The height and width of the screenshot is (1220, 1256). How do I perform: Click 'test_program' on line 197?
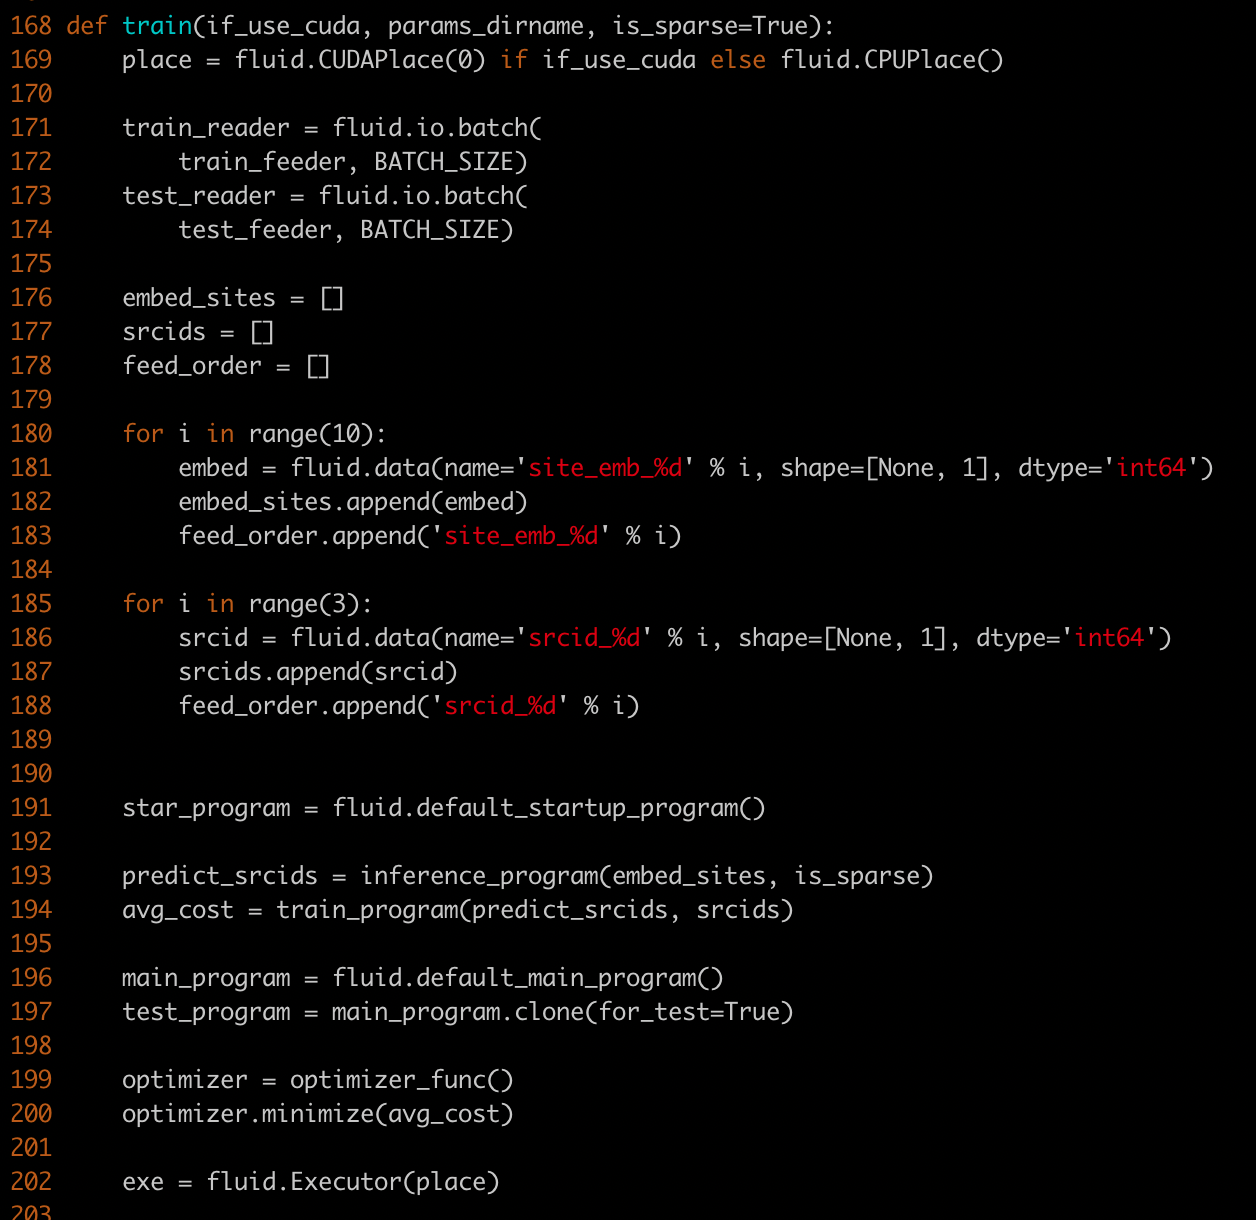(206, 1011)
